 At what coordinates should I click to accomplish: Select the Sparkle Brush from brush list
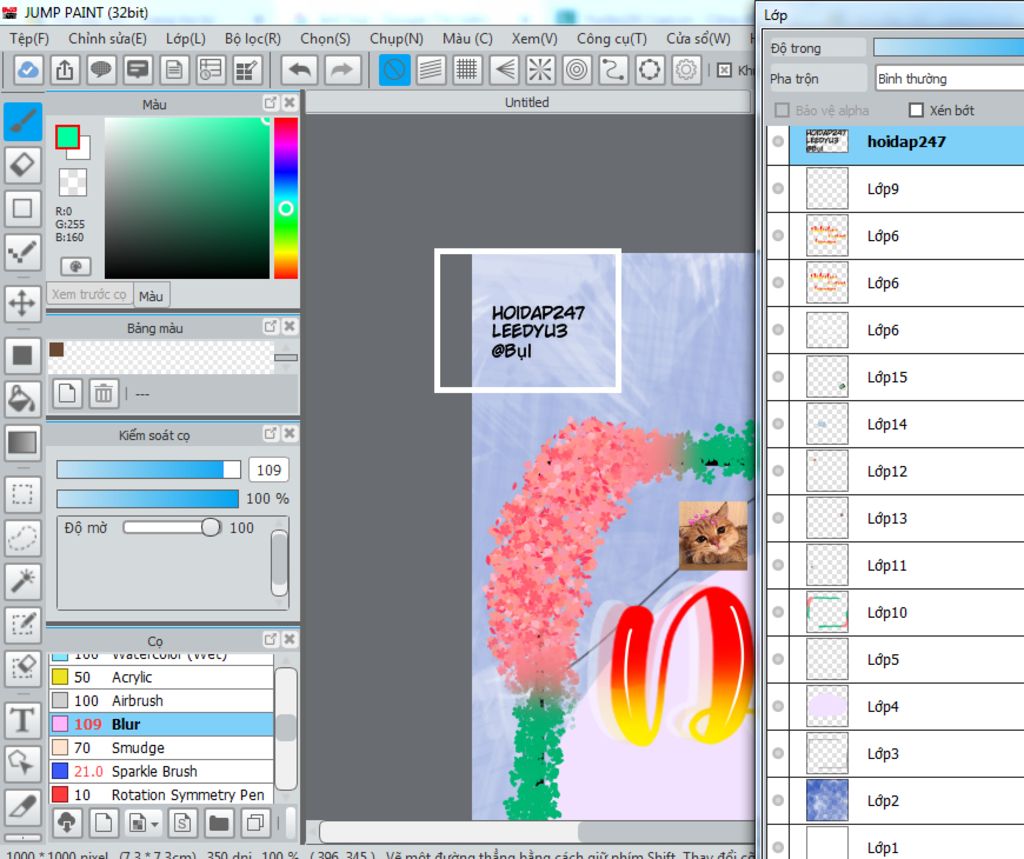tap(154, 771)
